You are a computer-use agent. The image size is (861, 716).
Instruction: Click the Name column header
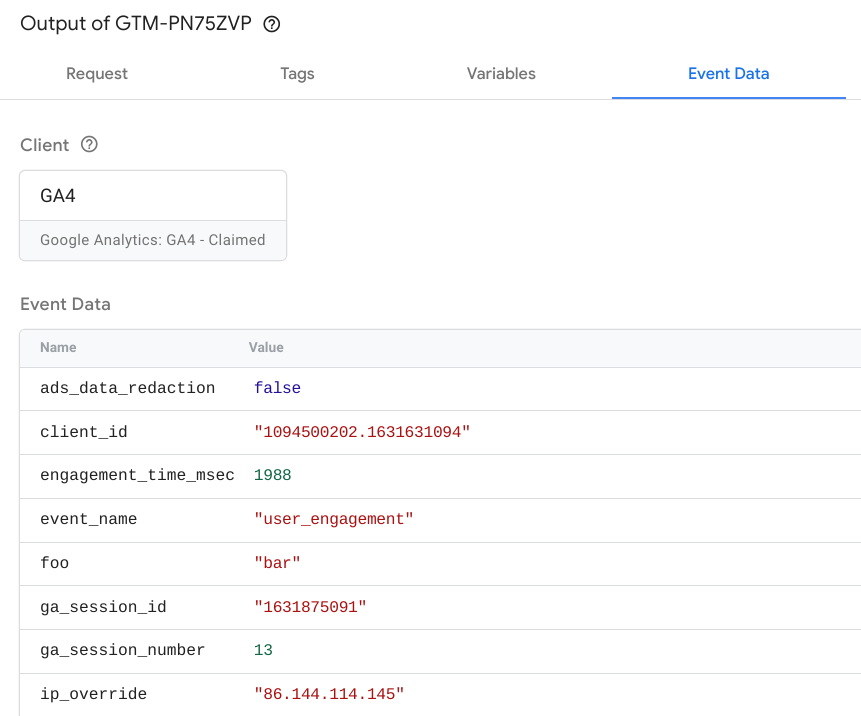(x=58, y=347)
